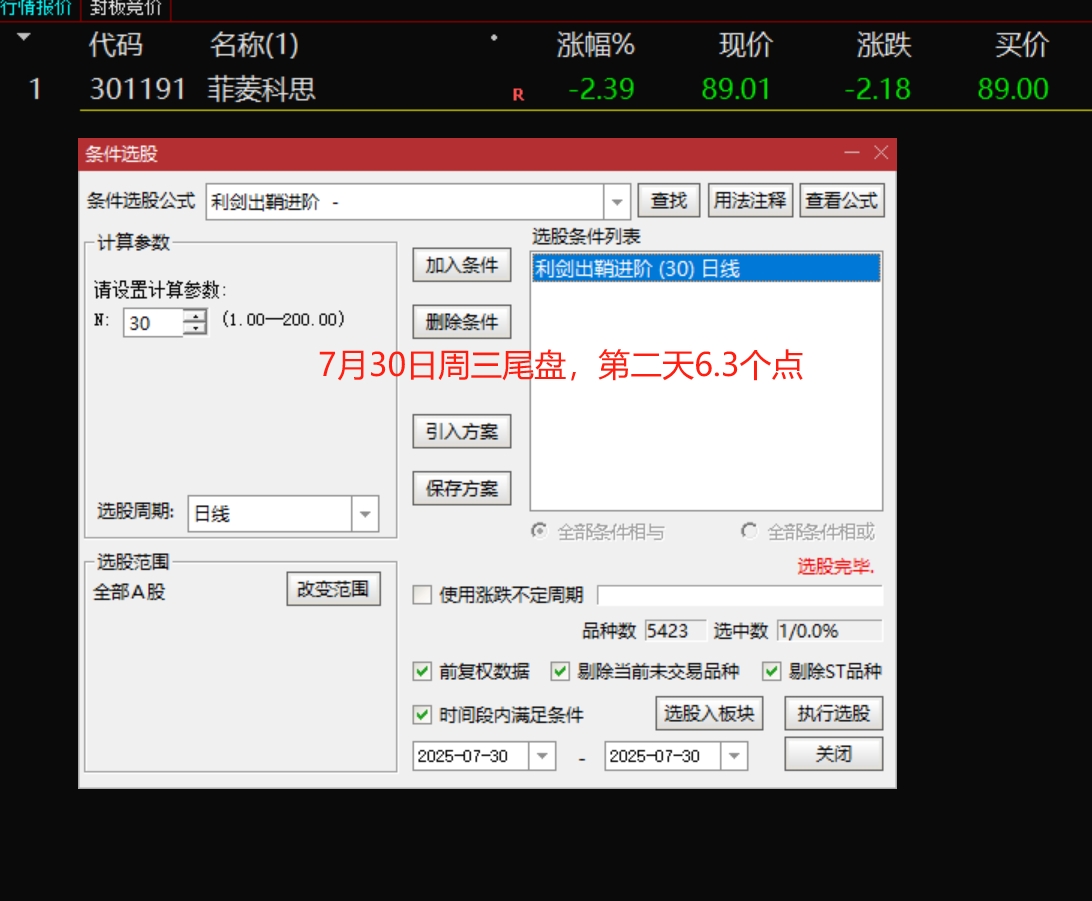Toggle 时间段内满足条件 checkbox
Viewport: 1092px width, 901px height.
[422, 714]
